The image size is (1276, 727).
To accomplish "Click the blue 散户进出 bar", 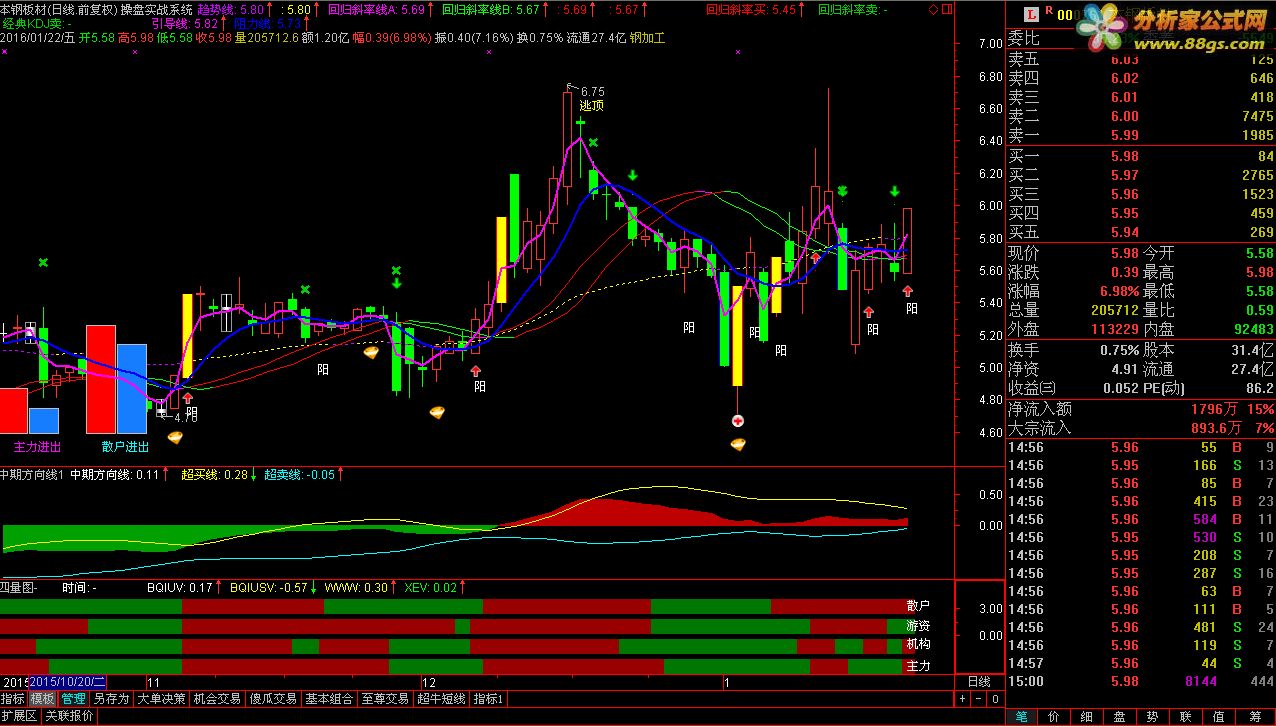I will (132, 389).
